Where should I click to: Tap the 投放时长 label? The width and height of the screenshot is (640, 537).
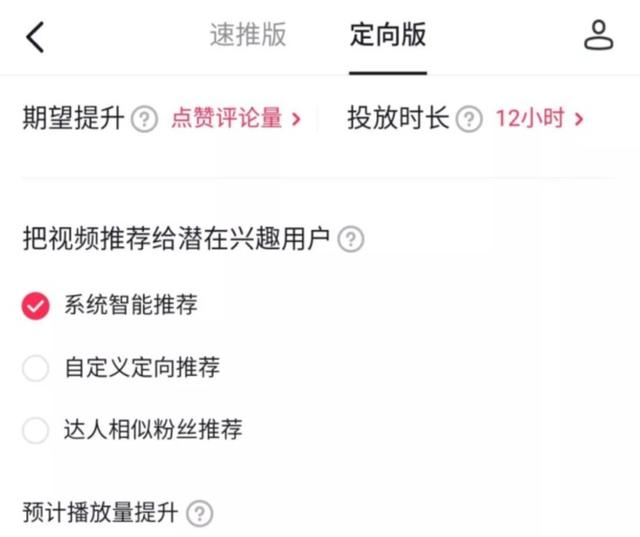398,119
